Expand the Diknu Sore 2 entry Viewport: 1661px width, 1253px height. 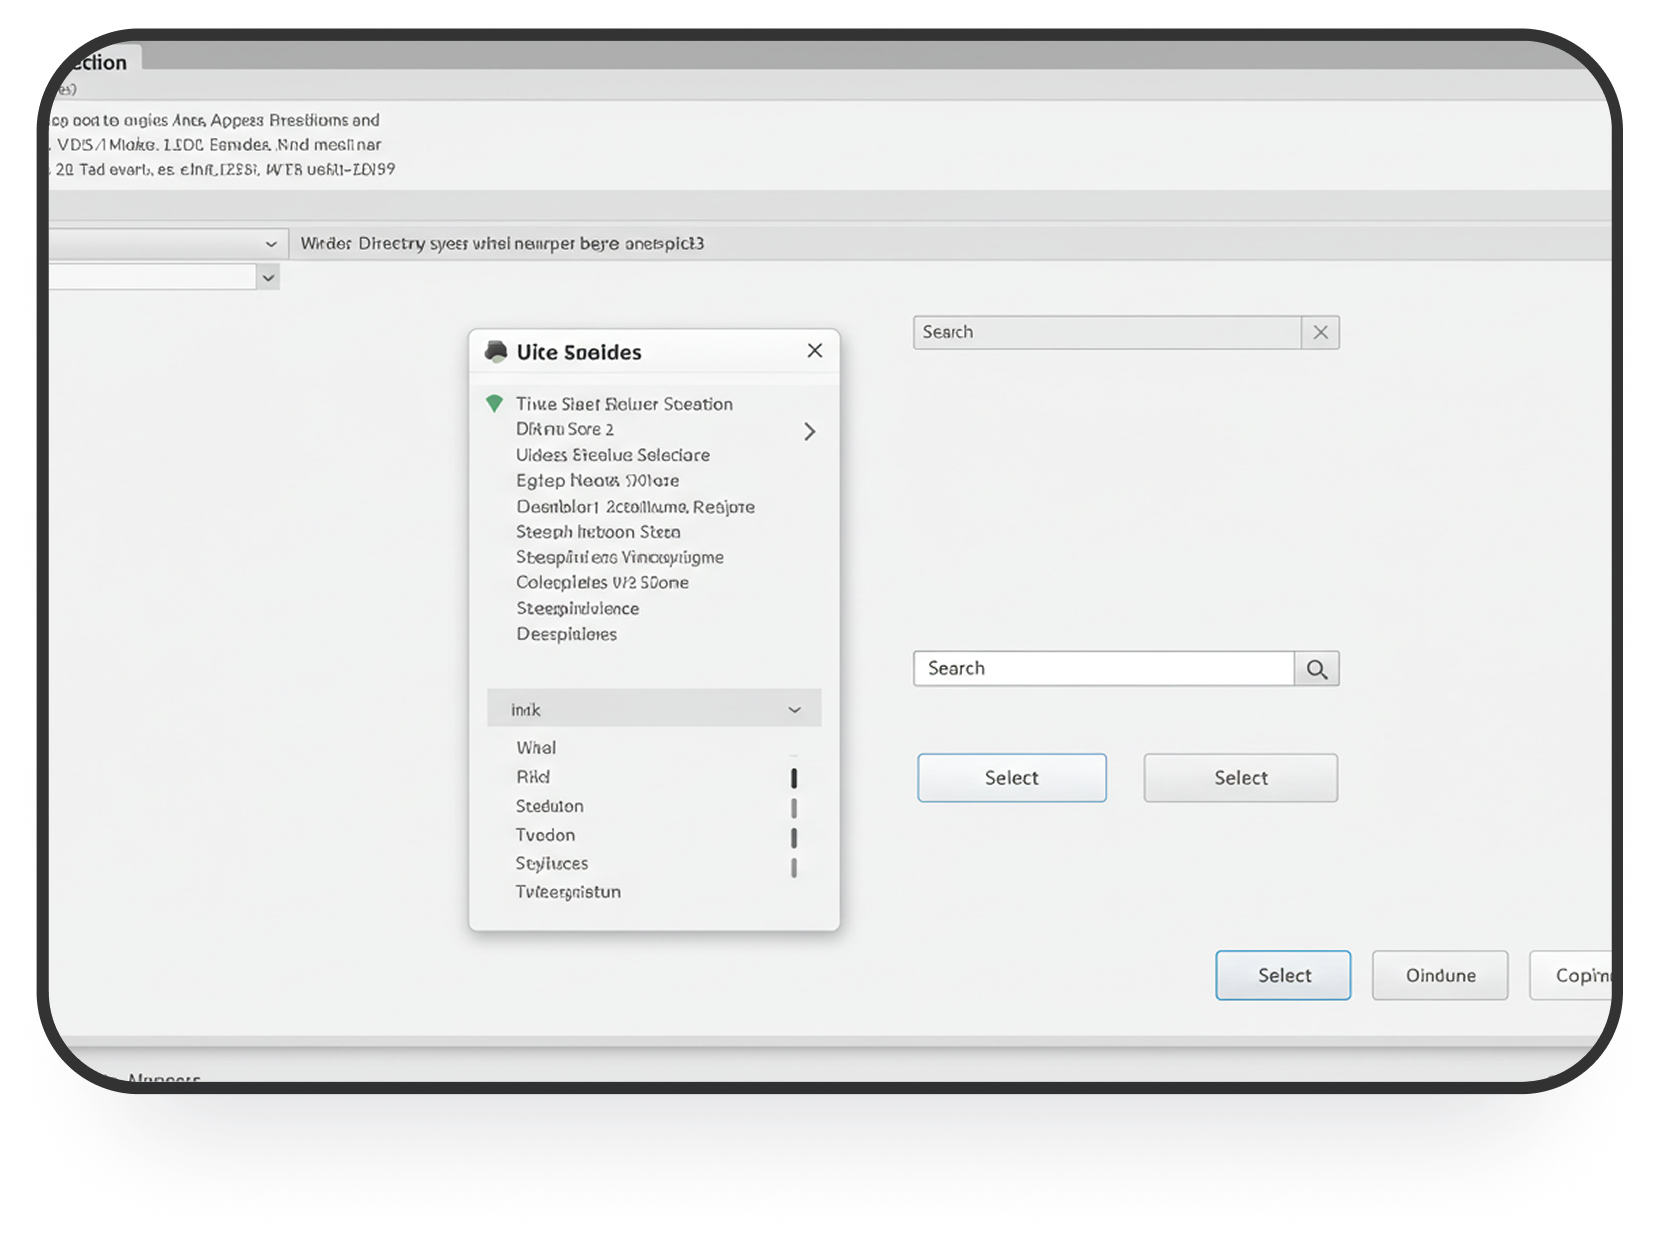(x=810, y=431)
